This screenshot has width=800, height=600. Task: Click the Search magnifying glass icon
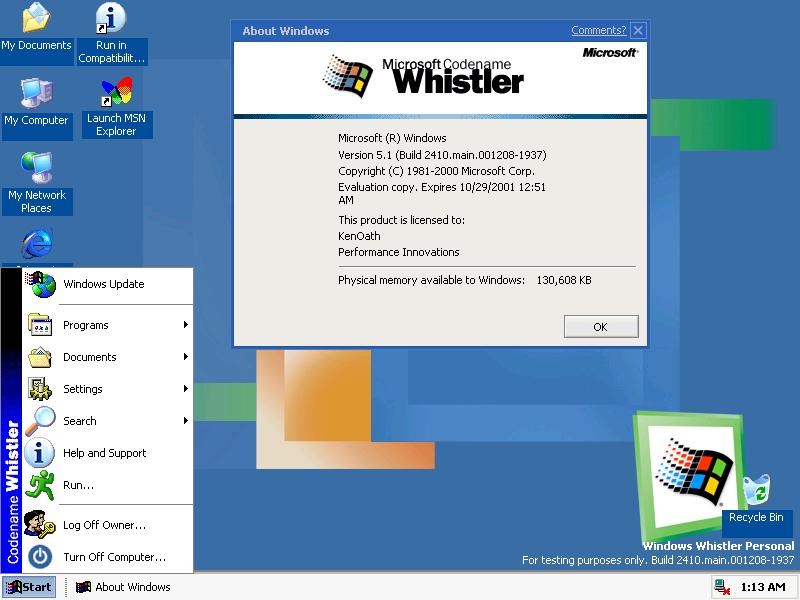point(40,421)
